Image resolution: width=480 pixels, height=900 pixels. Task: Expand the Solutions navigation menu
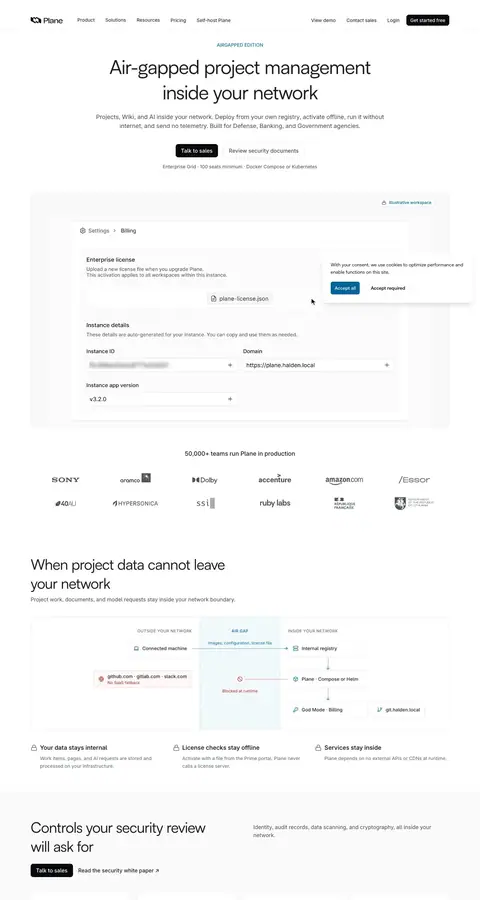pyautogui.click(x=115, y=20)
